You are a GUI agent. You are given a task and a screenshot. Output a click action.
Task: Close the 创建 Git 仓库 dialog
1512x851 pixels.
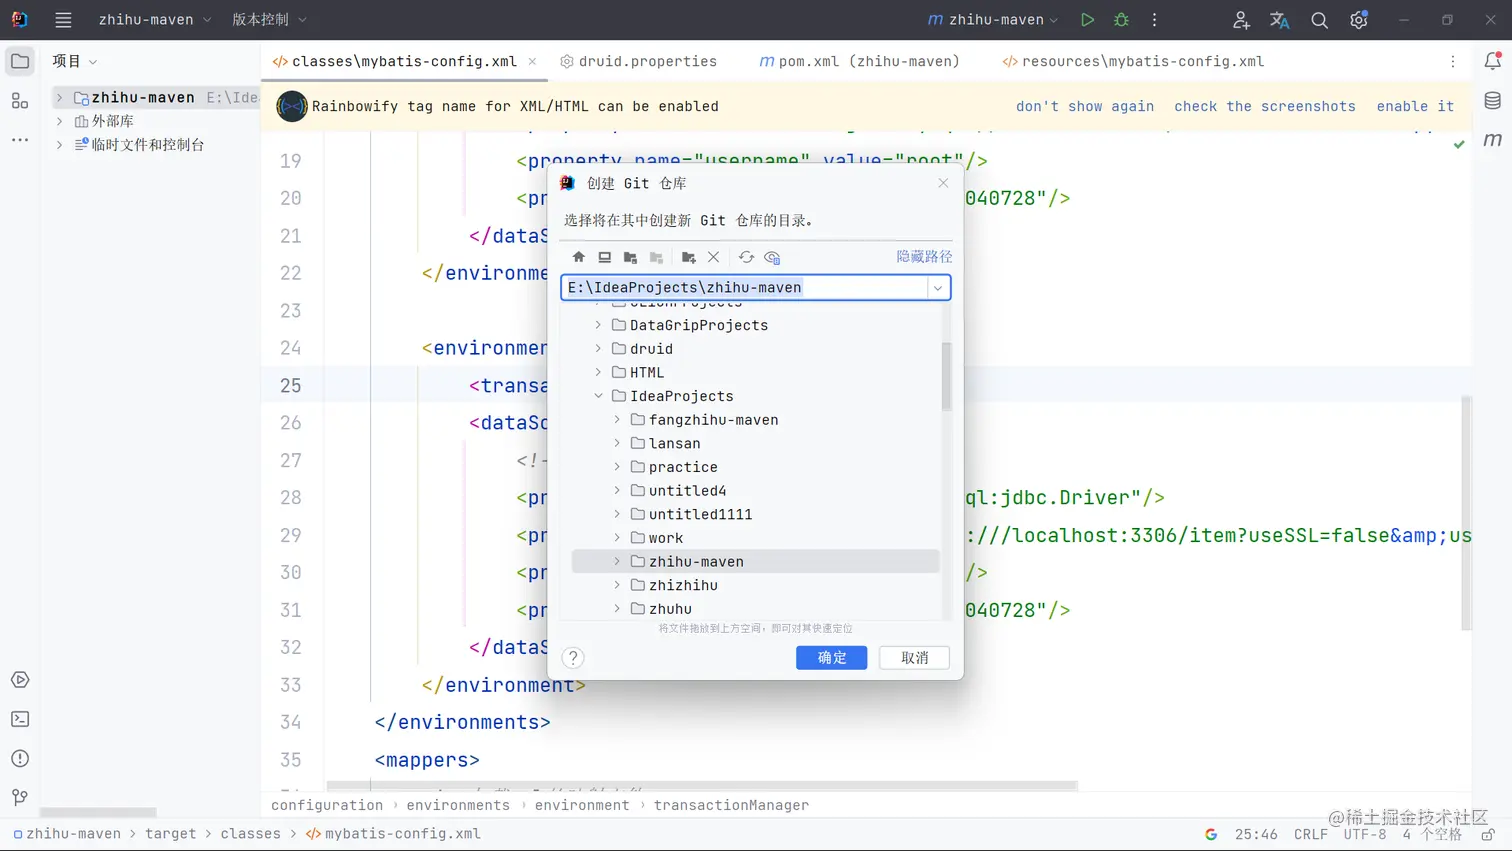pyautogui.click(x=943, y=183)
